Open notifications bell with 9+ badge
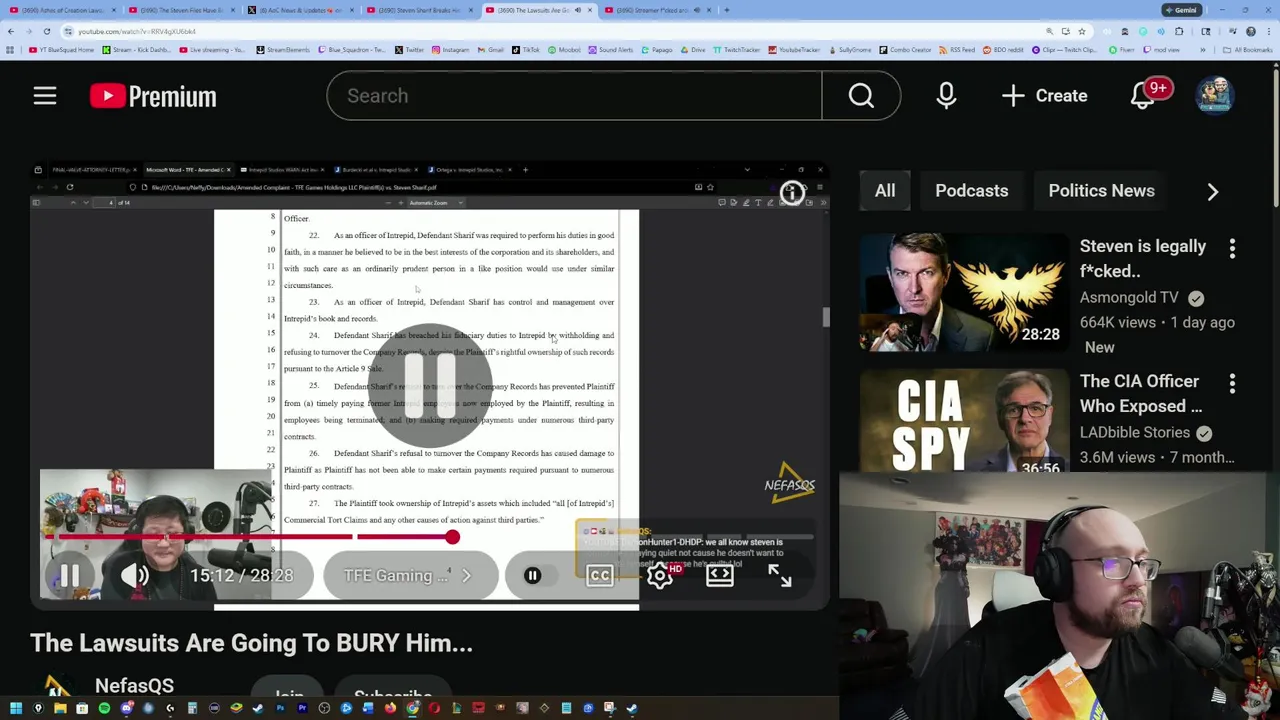This screenshot has width=1280, height=720. pos(1143,96)
